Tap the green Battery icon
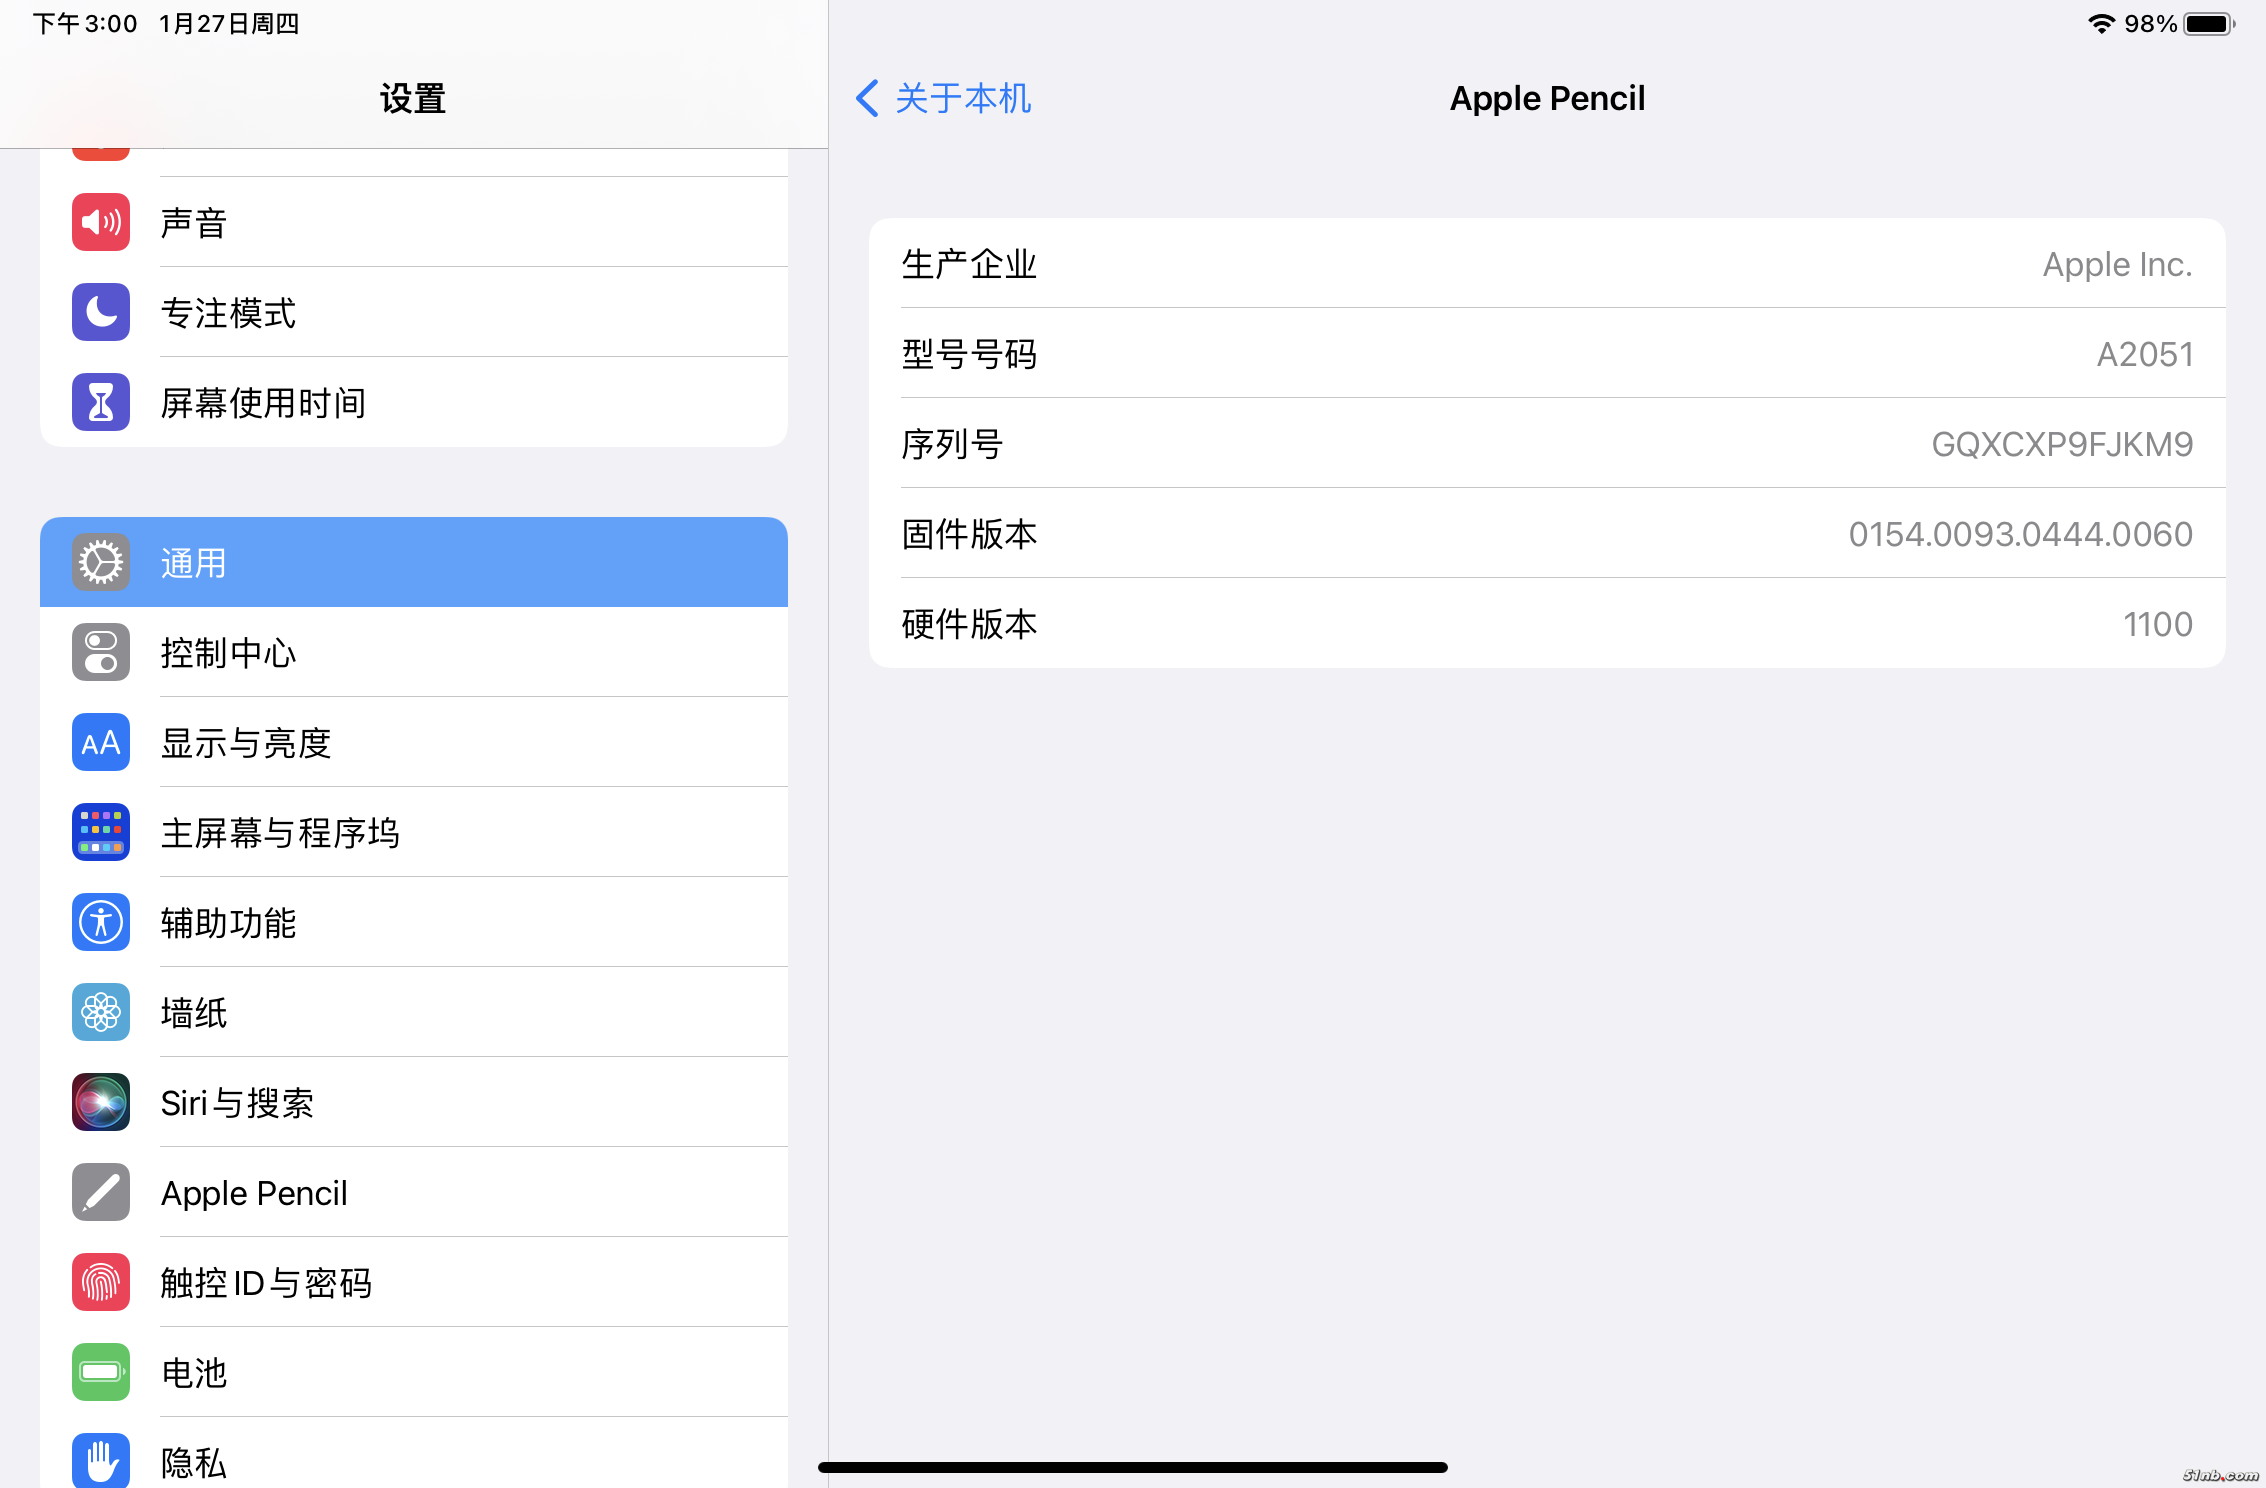Viewport: 2266px width, 1488px height. (101, 1372)
